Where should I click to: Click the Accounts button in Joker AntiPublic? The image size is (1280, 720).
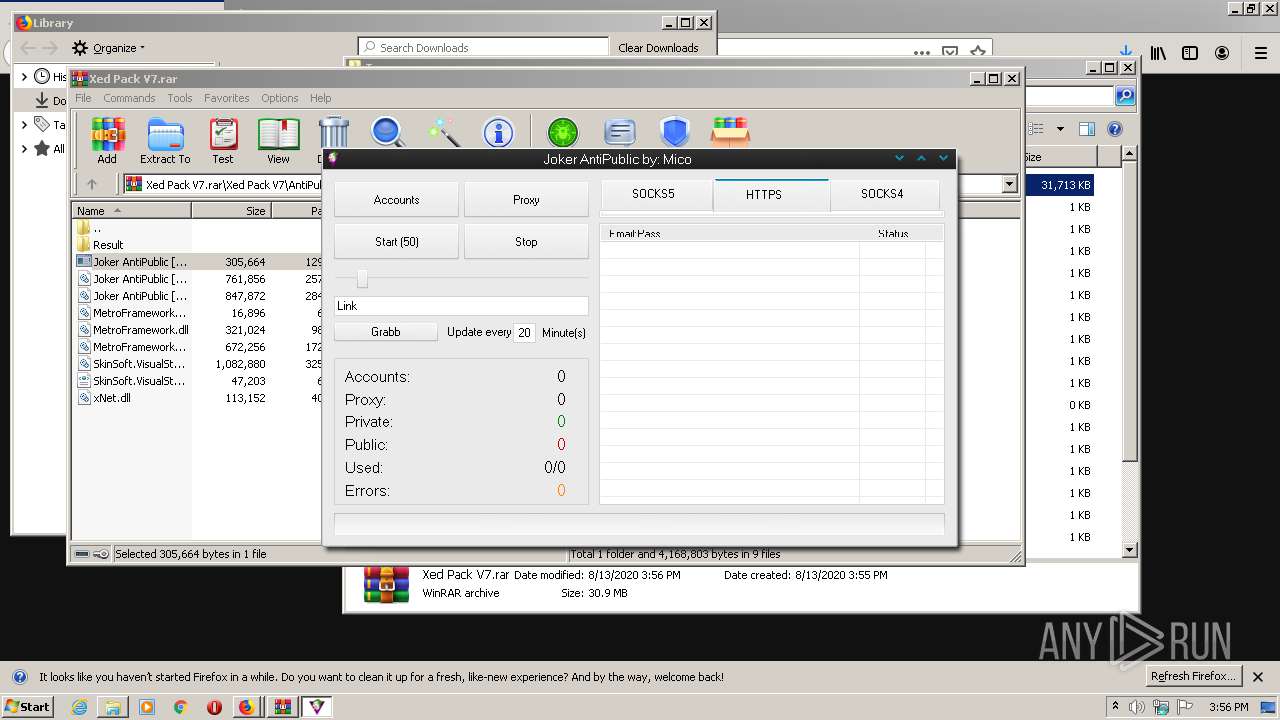[396, 200]
